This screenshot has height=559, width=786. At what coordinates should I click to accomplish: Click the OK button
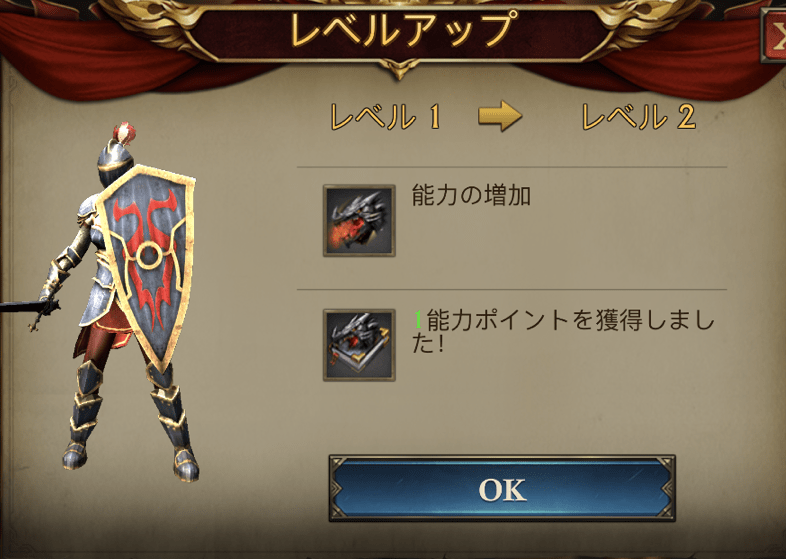point(502,488)
